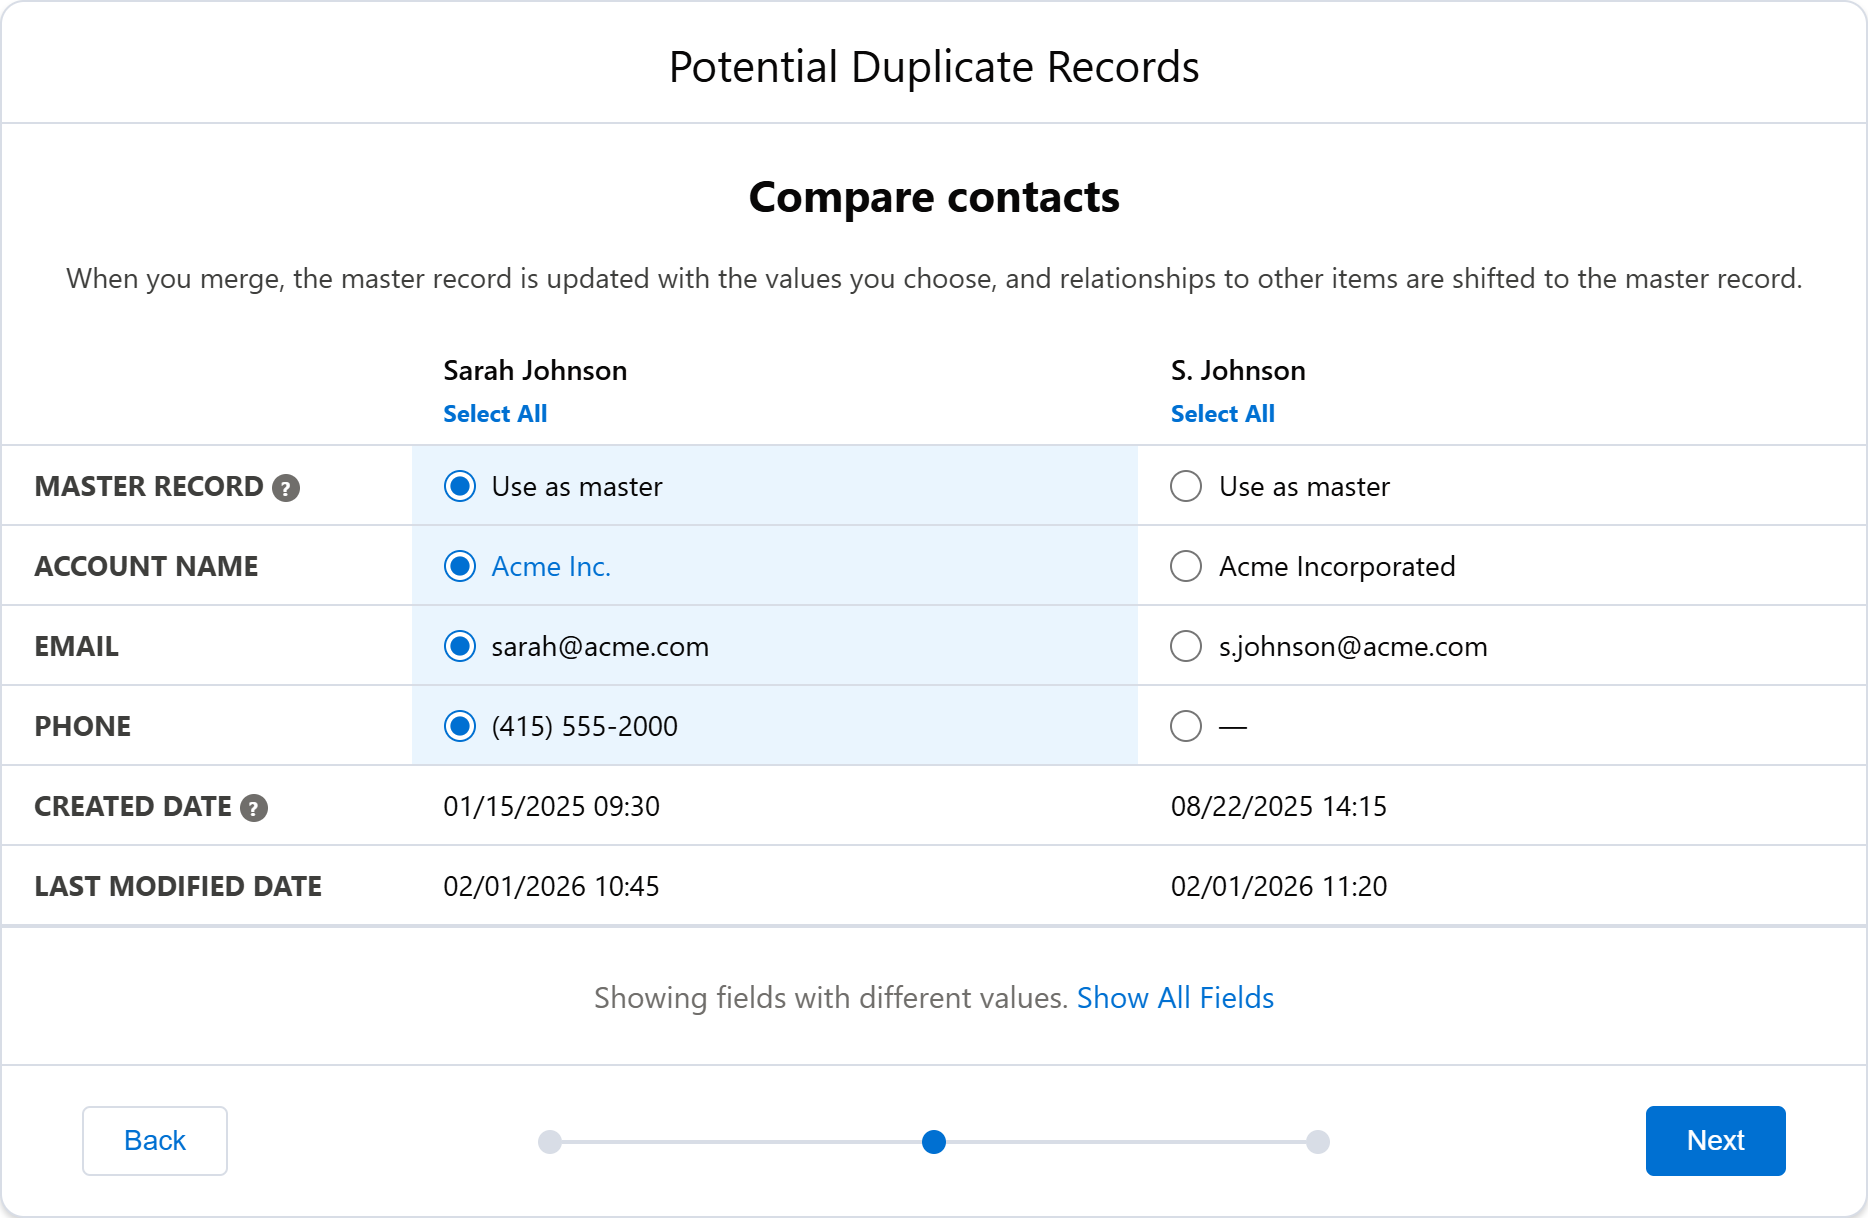
Task: Select Use as master for S. Johnson
Action: click(x=1185, y=487)
